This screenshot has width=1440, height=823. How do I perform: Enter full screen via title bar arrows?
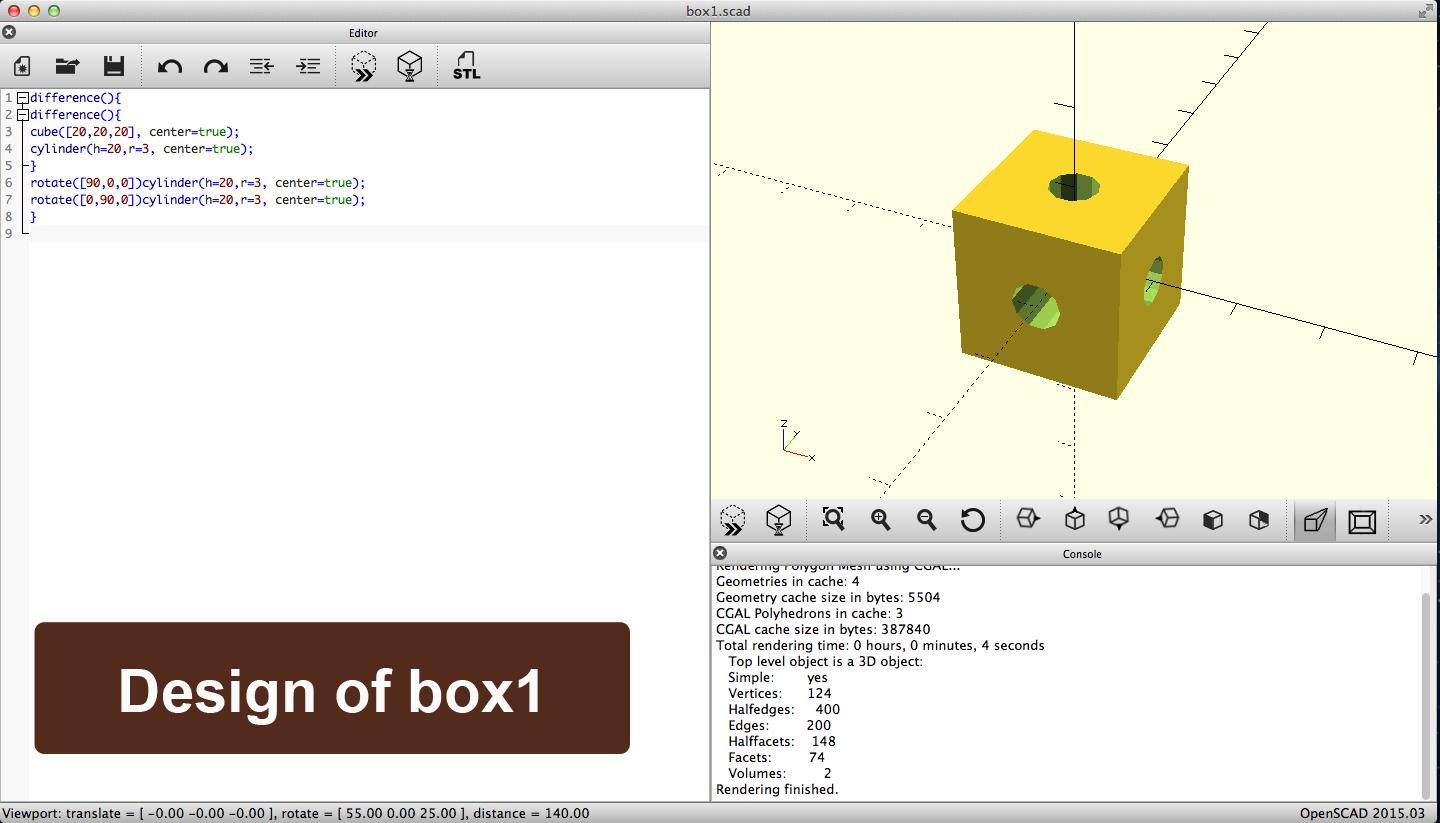point(1425,11)
